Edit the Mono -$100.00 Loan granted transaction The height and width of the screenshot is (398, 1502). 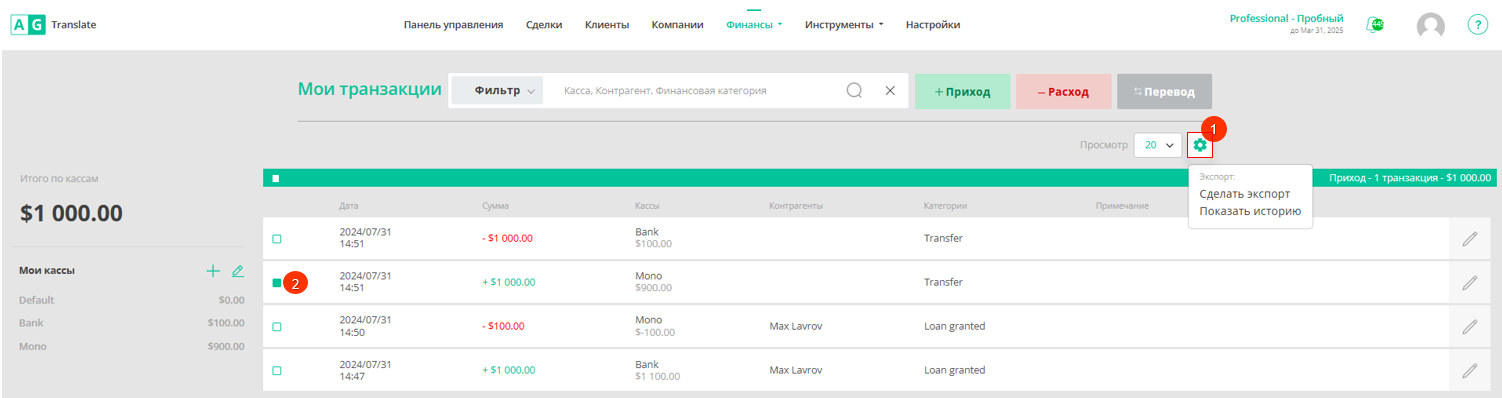[x=1469, y=326]
